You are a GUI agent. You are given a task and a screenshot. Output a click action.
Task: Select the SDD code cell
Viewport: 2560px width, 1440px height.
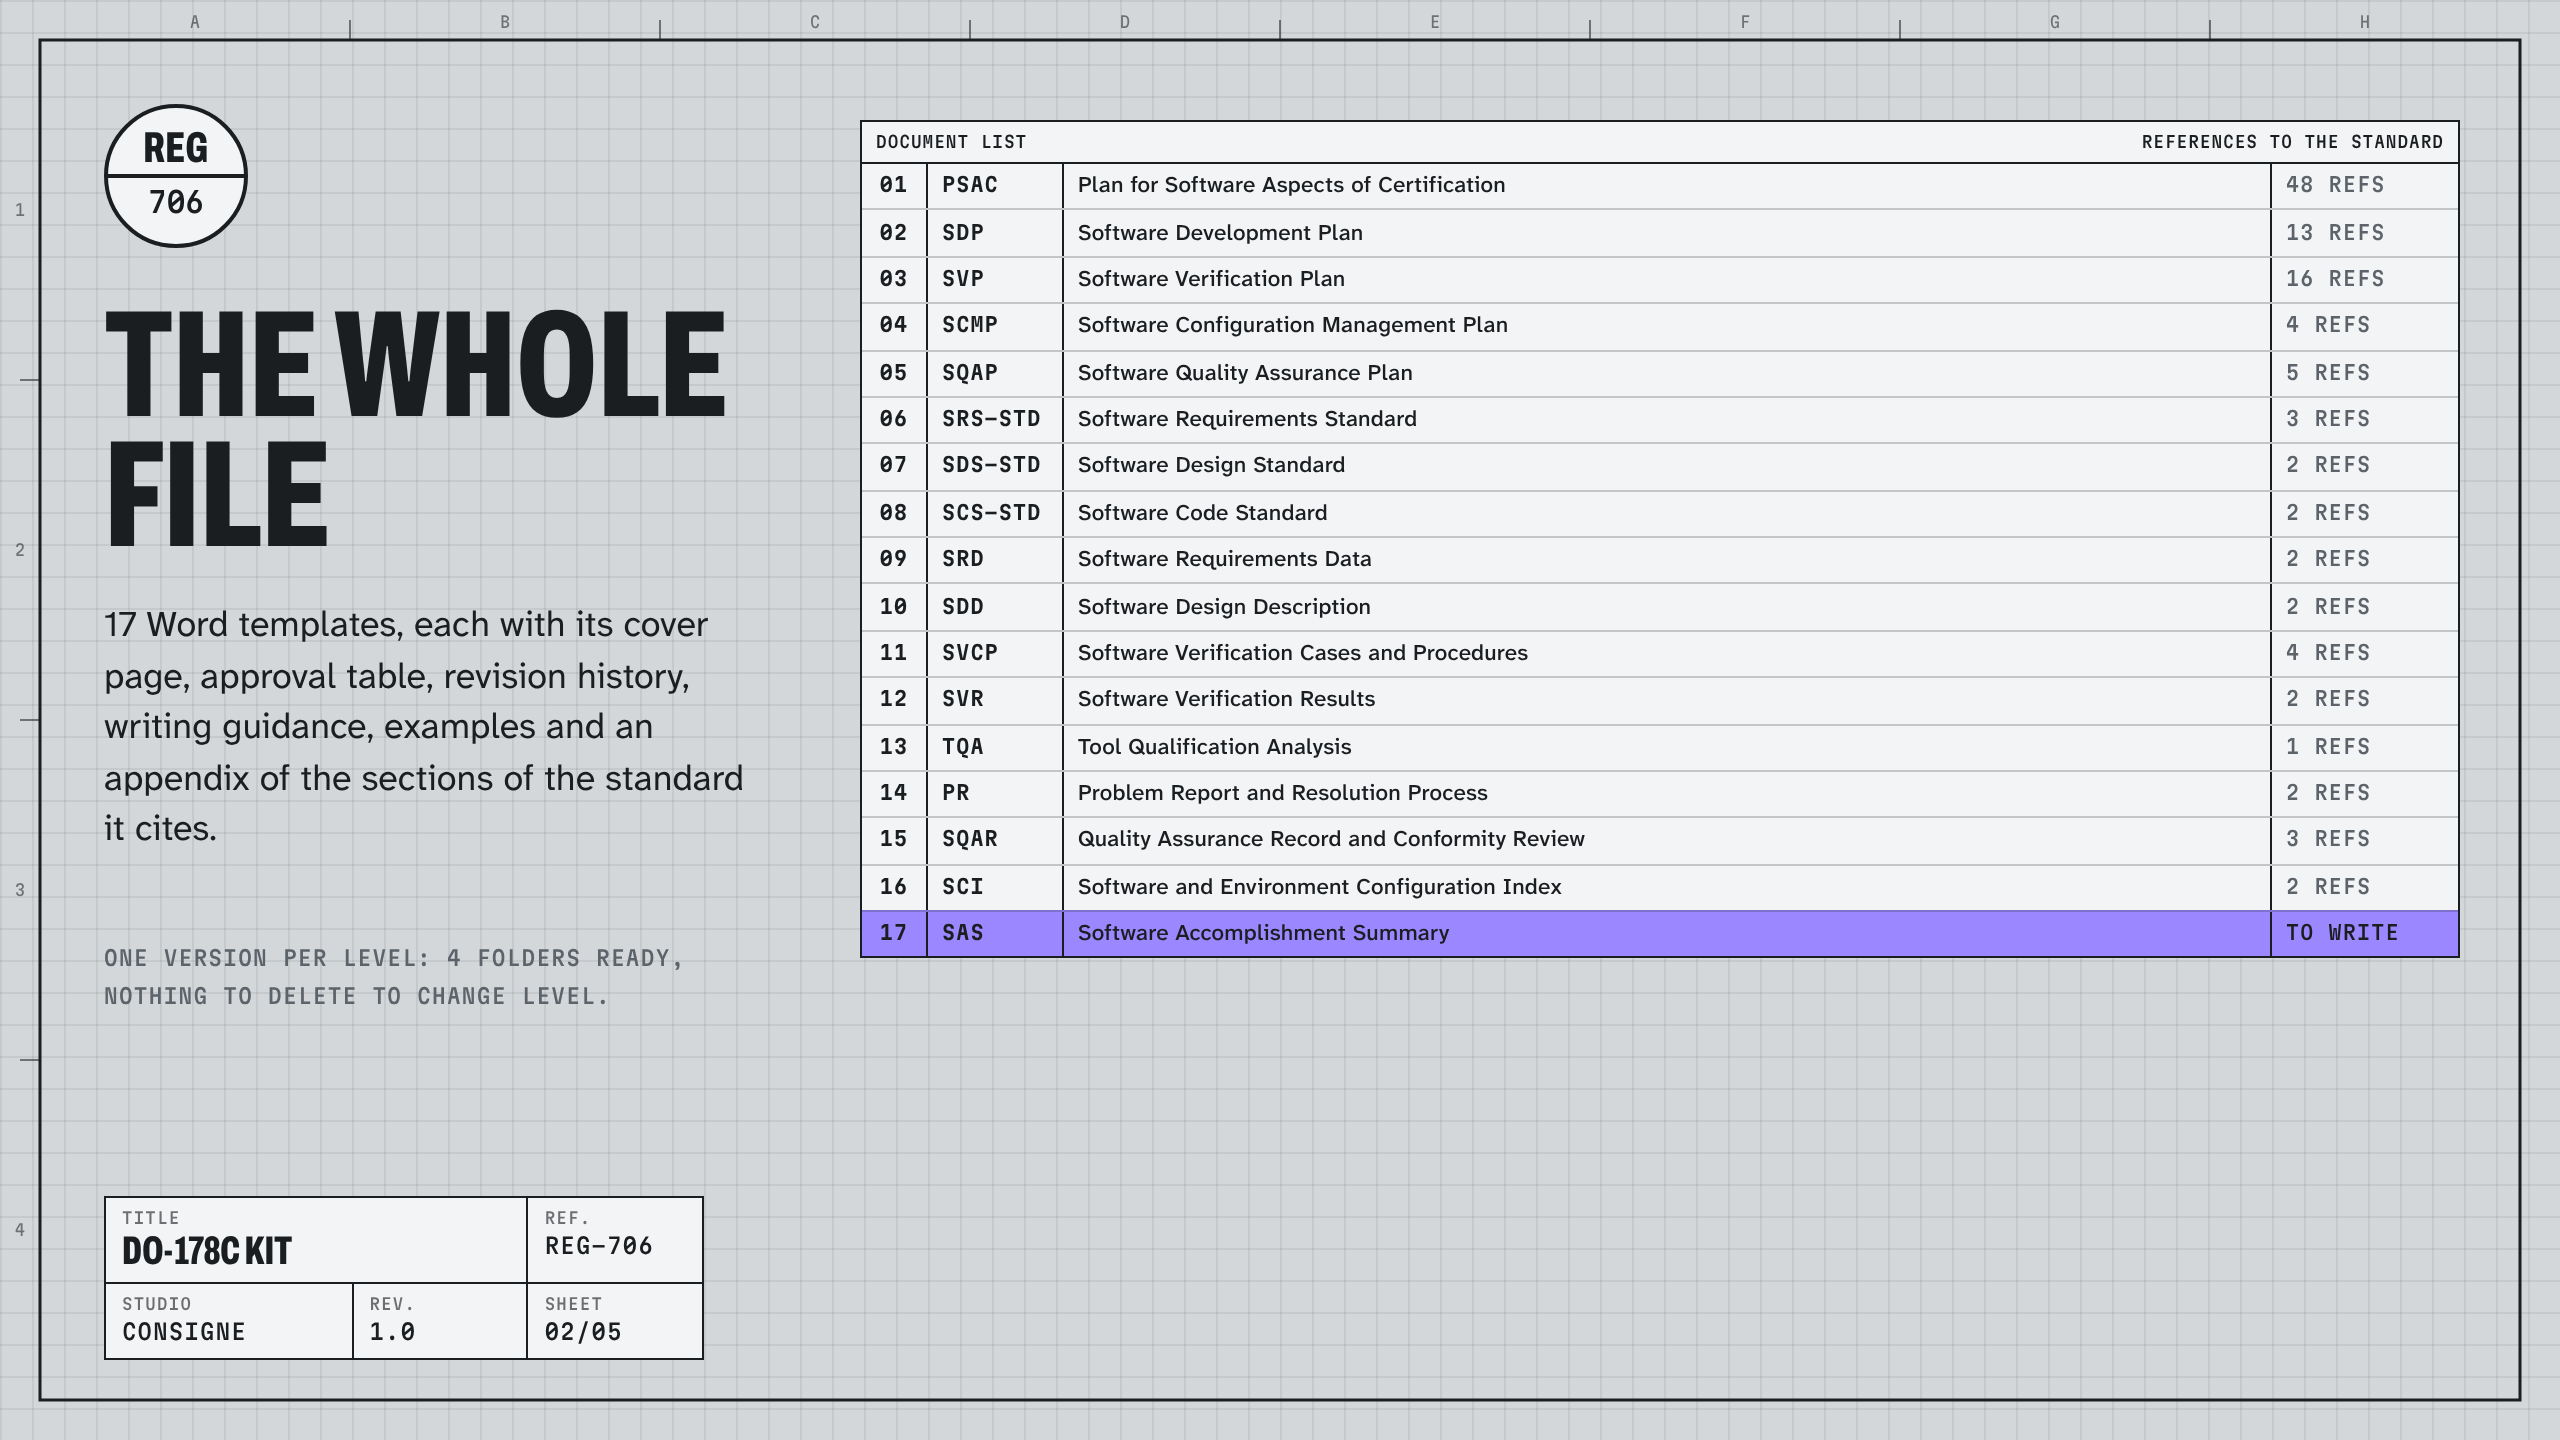click(x=995, y=607)
